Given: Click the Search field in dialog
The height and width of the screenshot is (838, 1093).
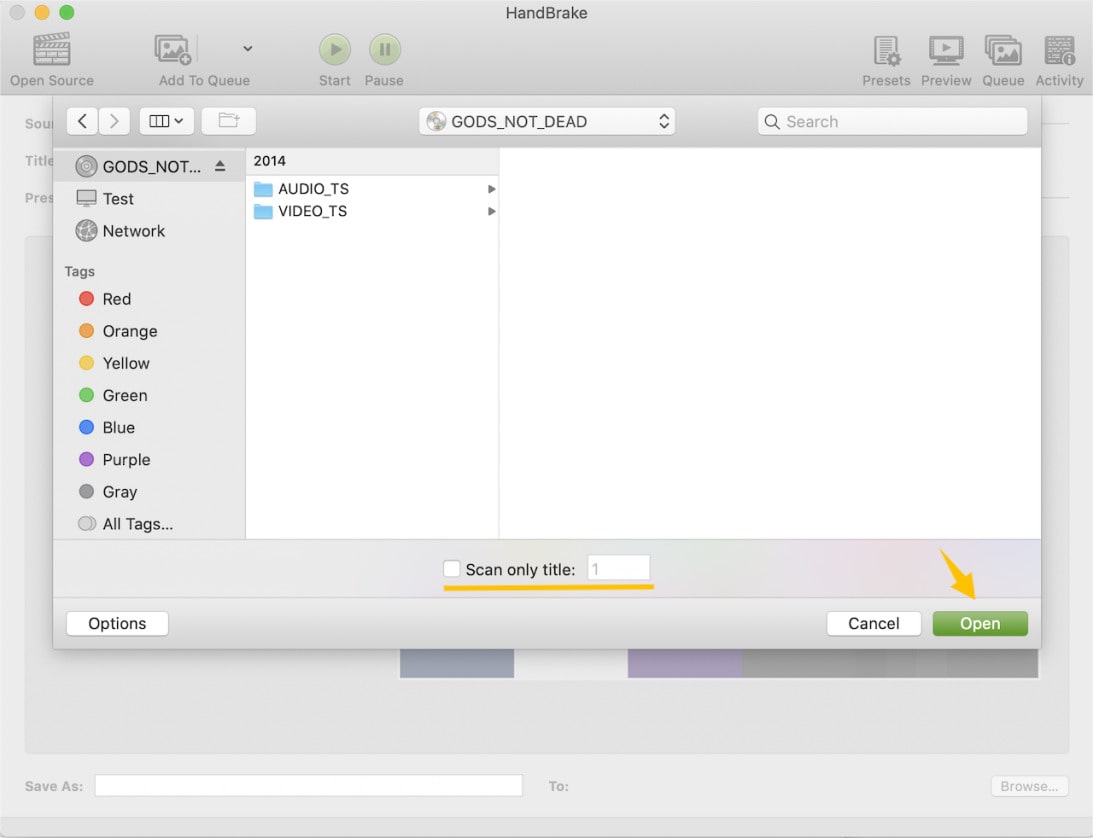Looking at the screenshot, I should click(x=892, y=122).
